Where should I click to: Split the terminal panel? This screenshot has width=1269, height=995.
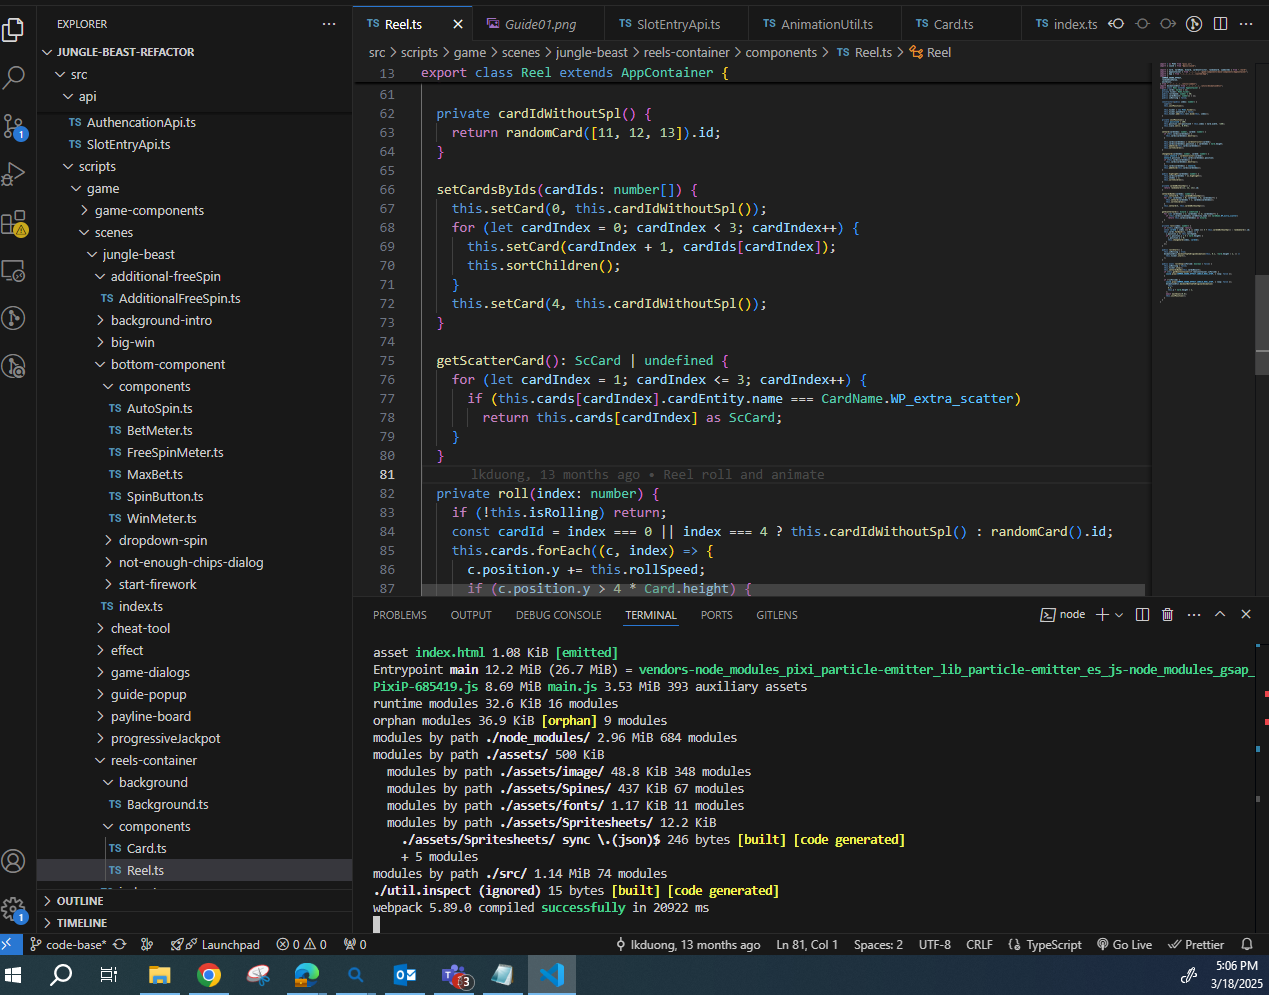pyautogui.click(x=1142, y=615)
